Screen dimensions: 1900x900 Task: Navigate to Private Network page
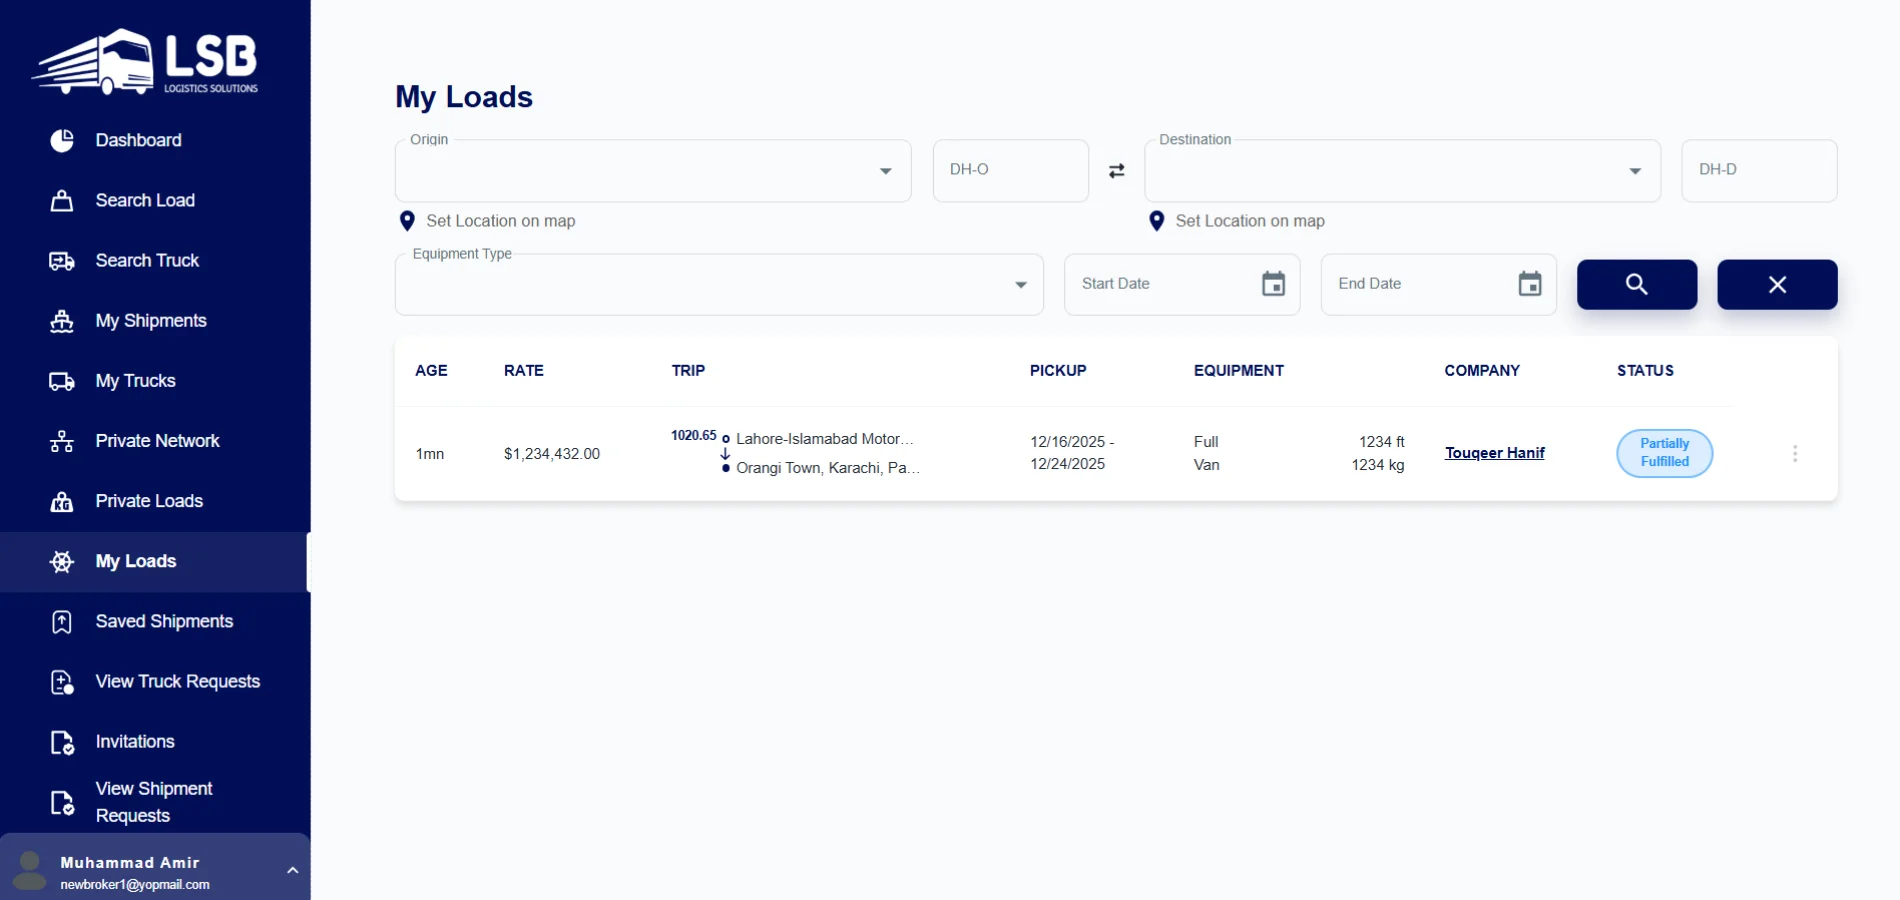point(157,441)
